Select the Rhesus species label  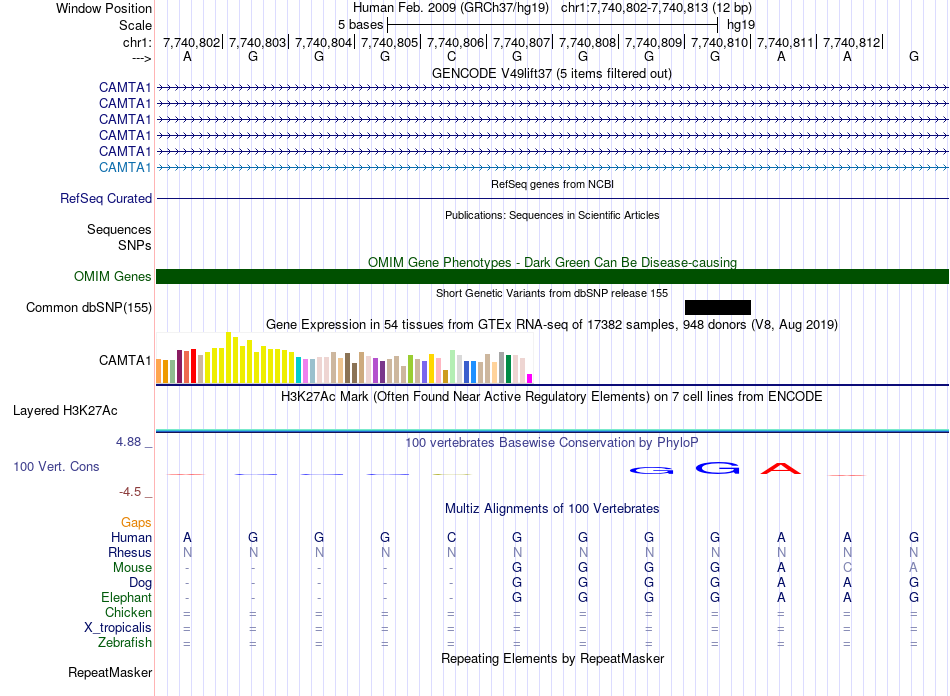(x=130, y=552)
